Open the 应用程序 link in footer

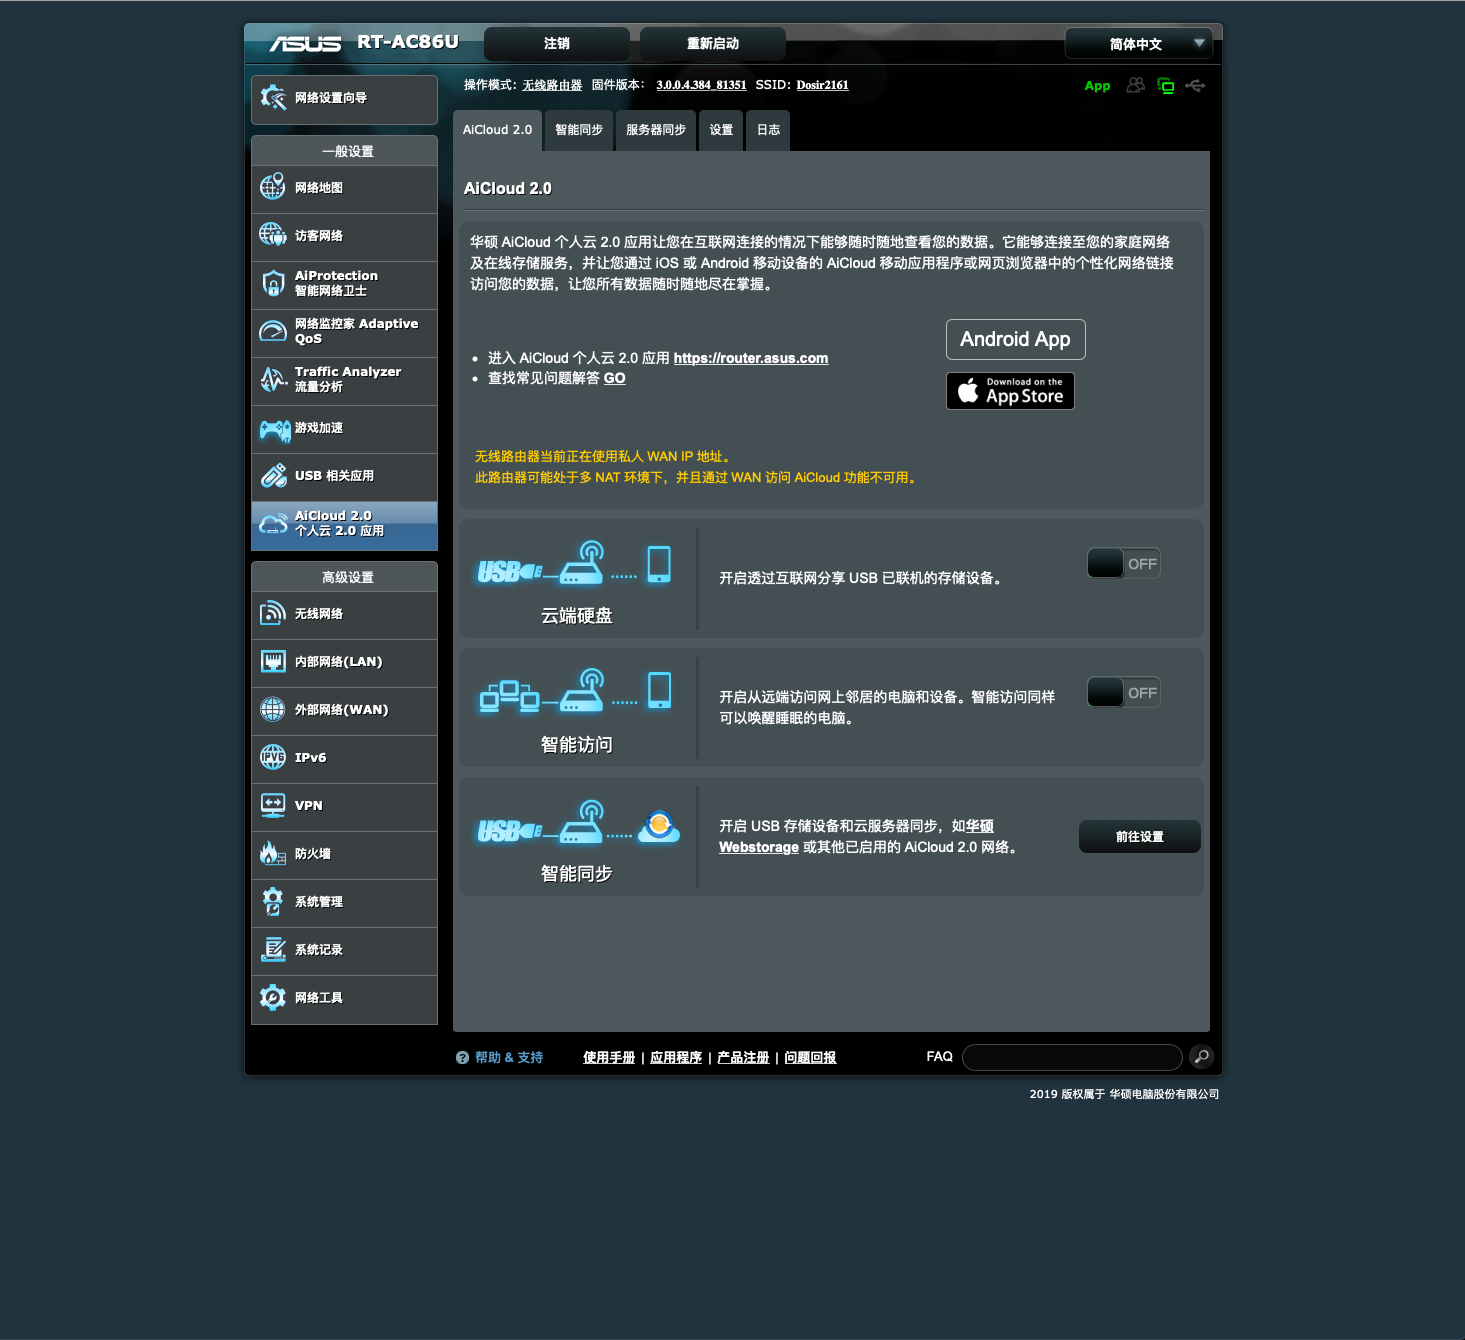pyautogui.click(x=676, y=1058)
